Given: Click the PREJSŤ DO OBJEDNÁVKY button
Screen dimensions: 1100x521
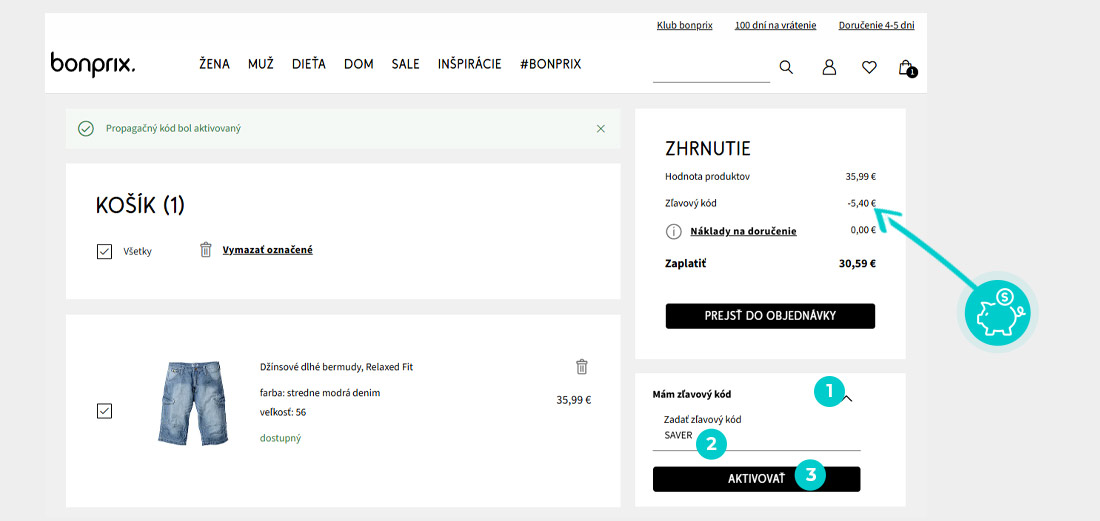Looking at the screenshot, I should (x=770, y=316).
